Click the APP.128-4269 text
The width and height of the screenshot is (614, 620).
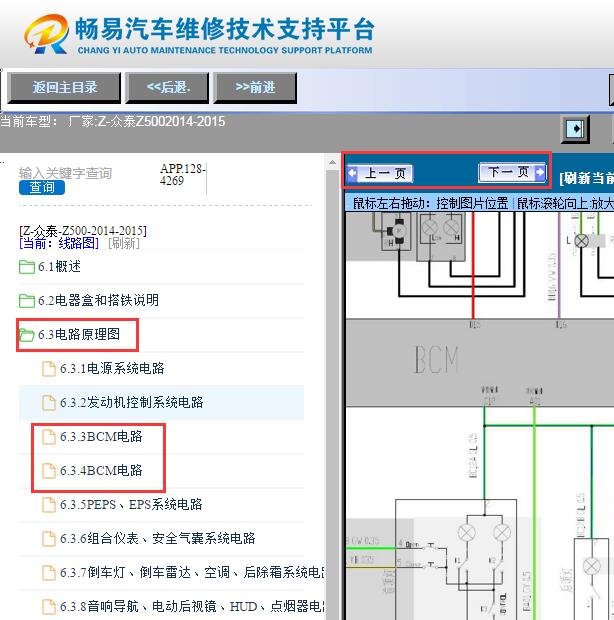pos(182,174)
